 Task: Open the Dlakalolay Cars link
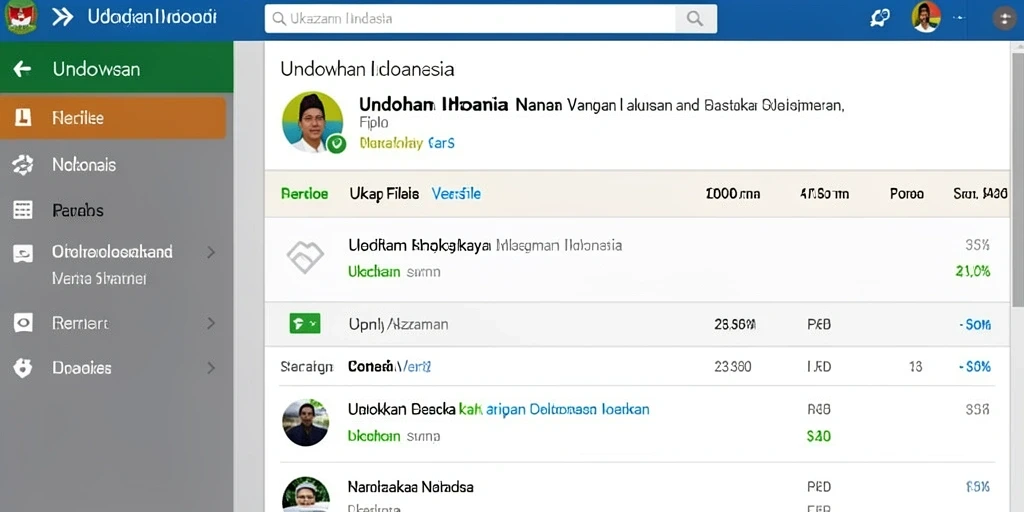pos(406,142)
